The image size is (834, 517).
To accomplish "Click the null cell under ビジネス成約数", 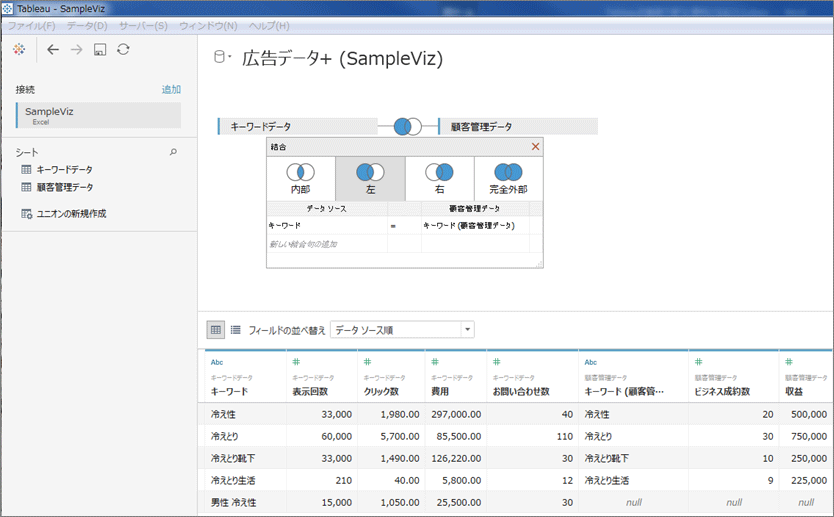I will click(x=734, y=503).
